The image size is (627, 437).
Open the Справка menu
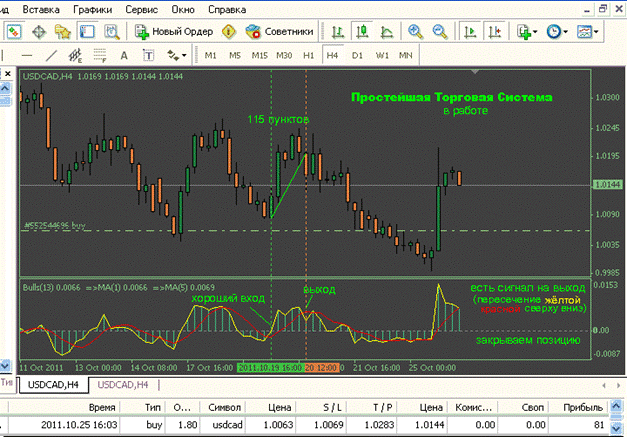[227, 10]
